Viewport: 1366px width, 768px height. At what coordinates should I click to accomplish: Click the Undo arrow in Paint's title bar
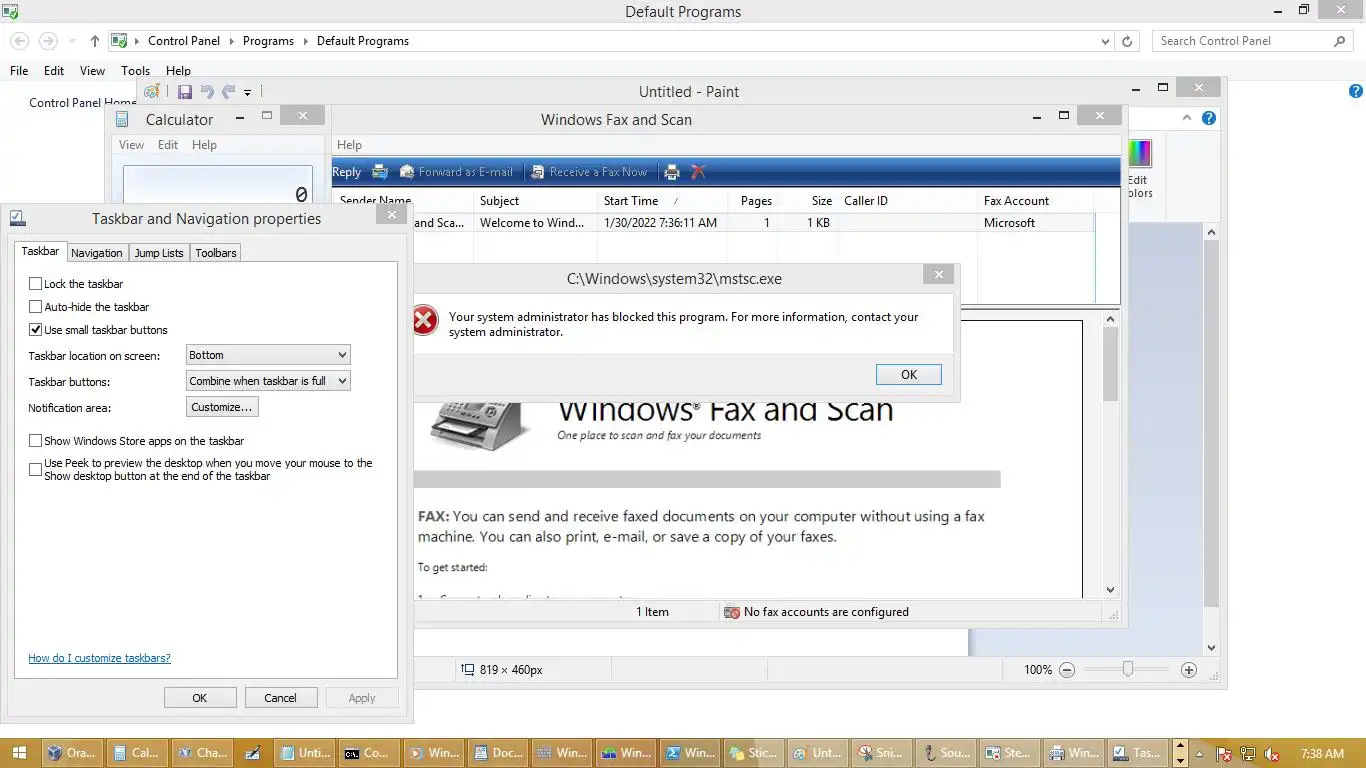point(207,92)
